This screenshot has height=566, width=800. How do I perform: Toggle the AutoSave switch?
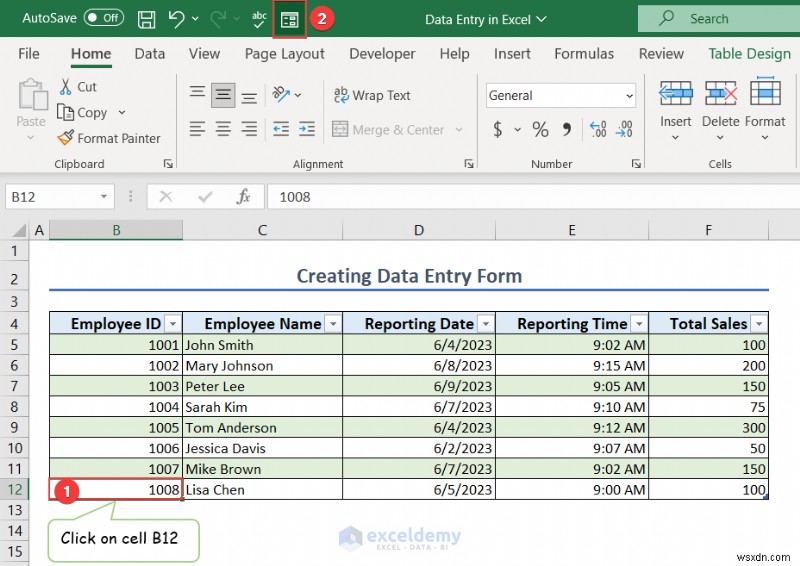104,18
